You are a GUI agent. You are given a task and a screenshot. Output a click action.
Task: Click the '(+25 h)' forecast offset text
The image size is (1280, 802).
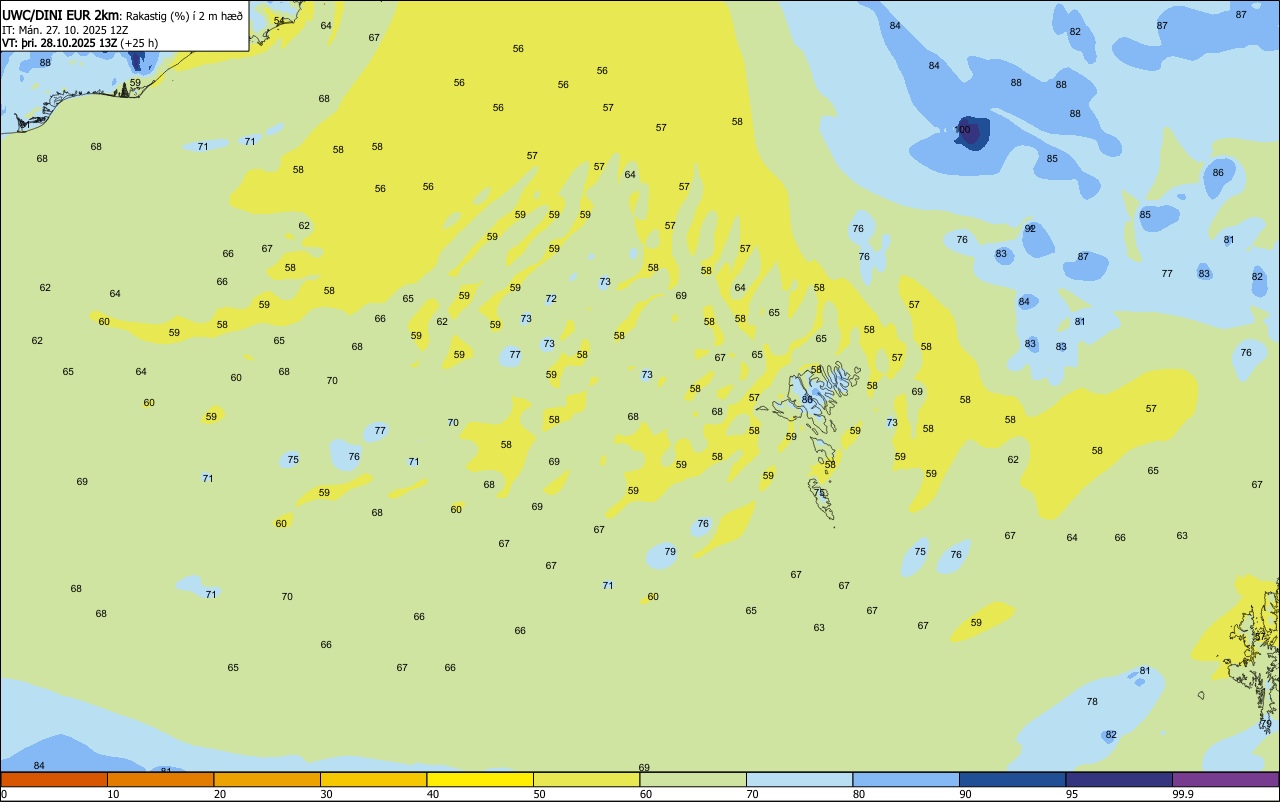pos(139,43)
